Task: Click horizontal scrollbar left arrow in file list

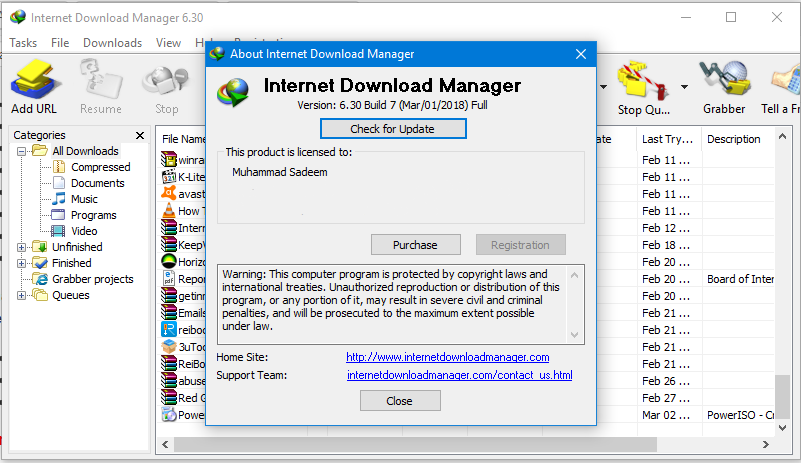Action: pos(165,445)
